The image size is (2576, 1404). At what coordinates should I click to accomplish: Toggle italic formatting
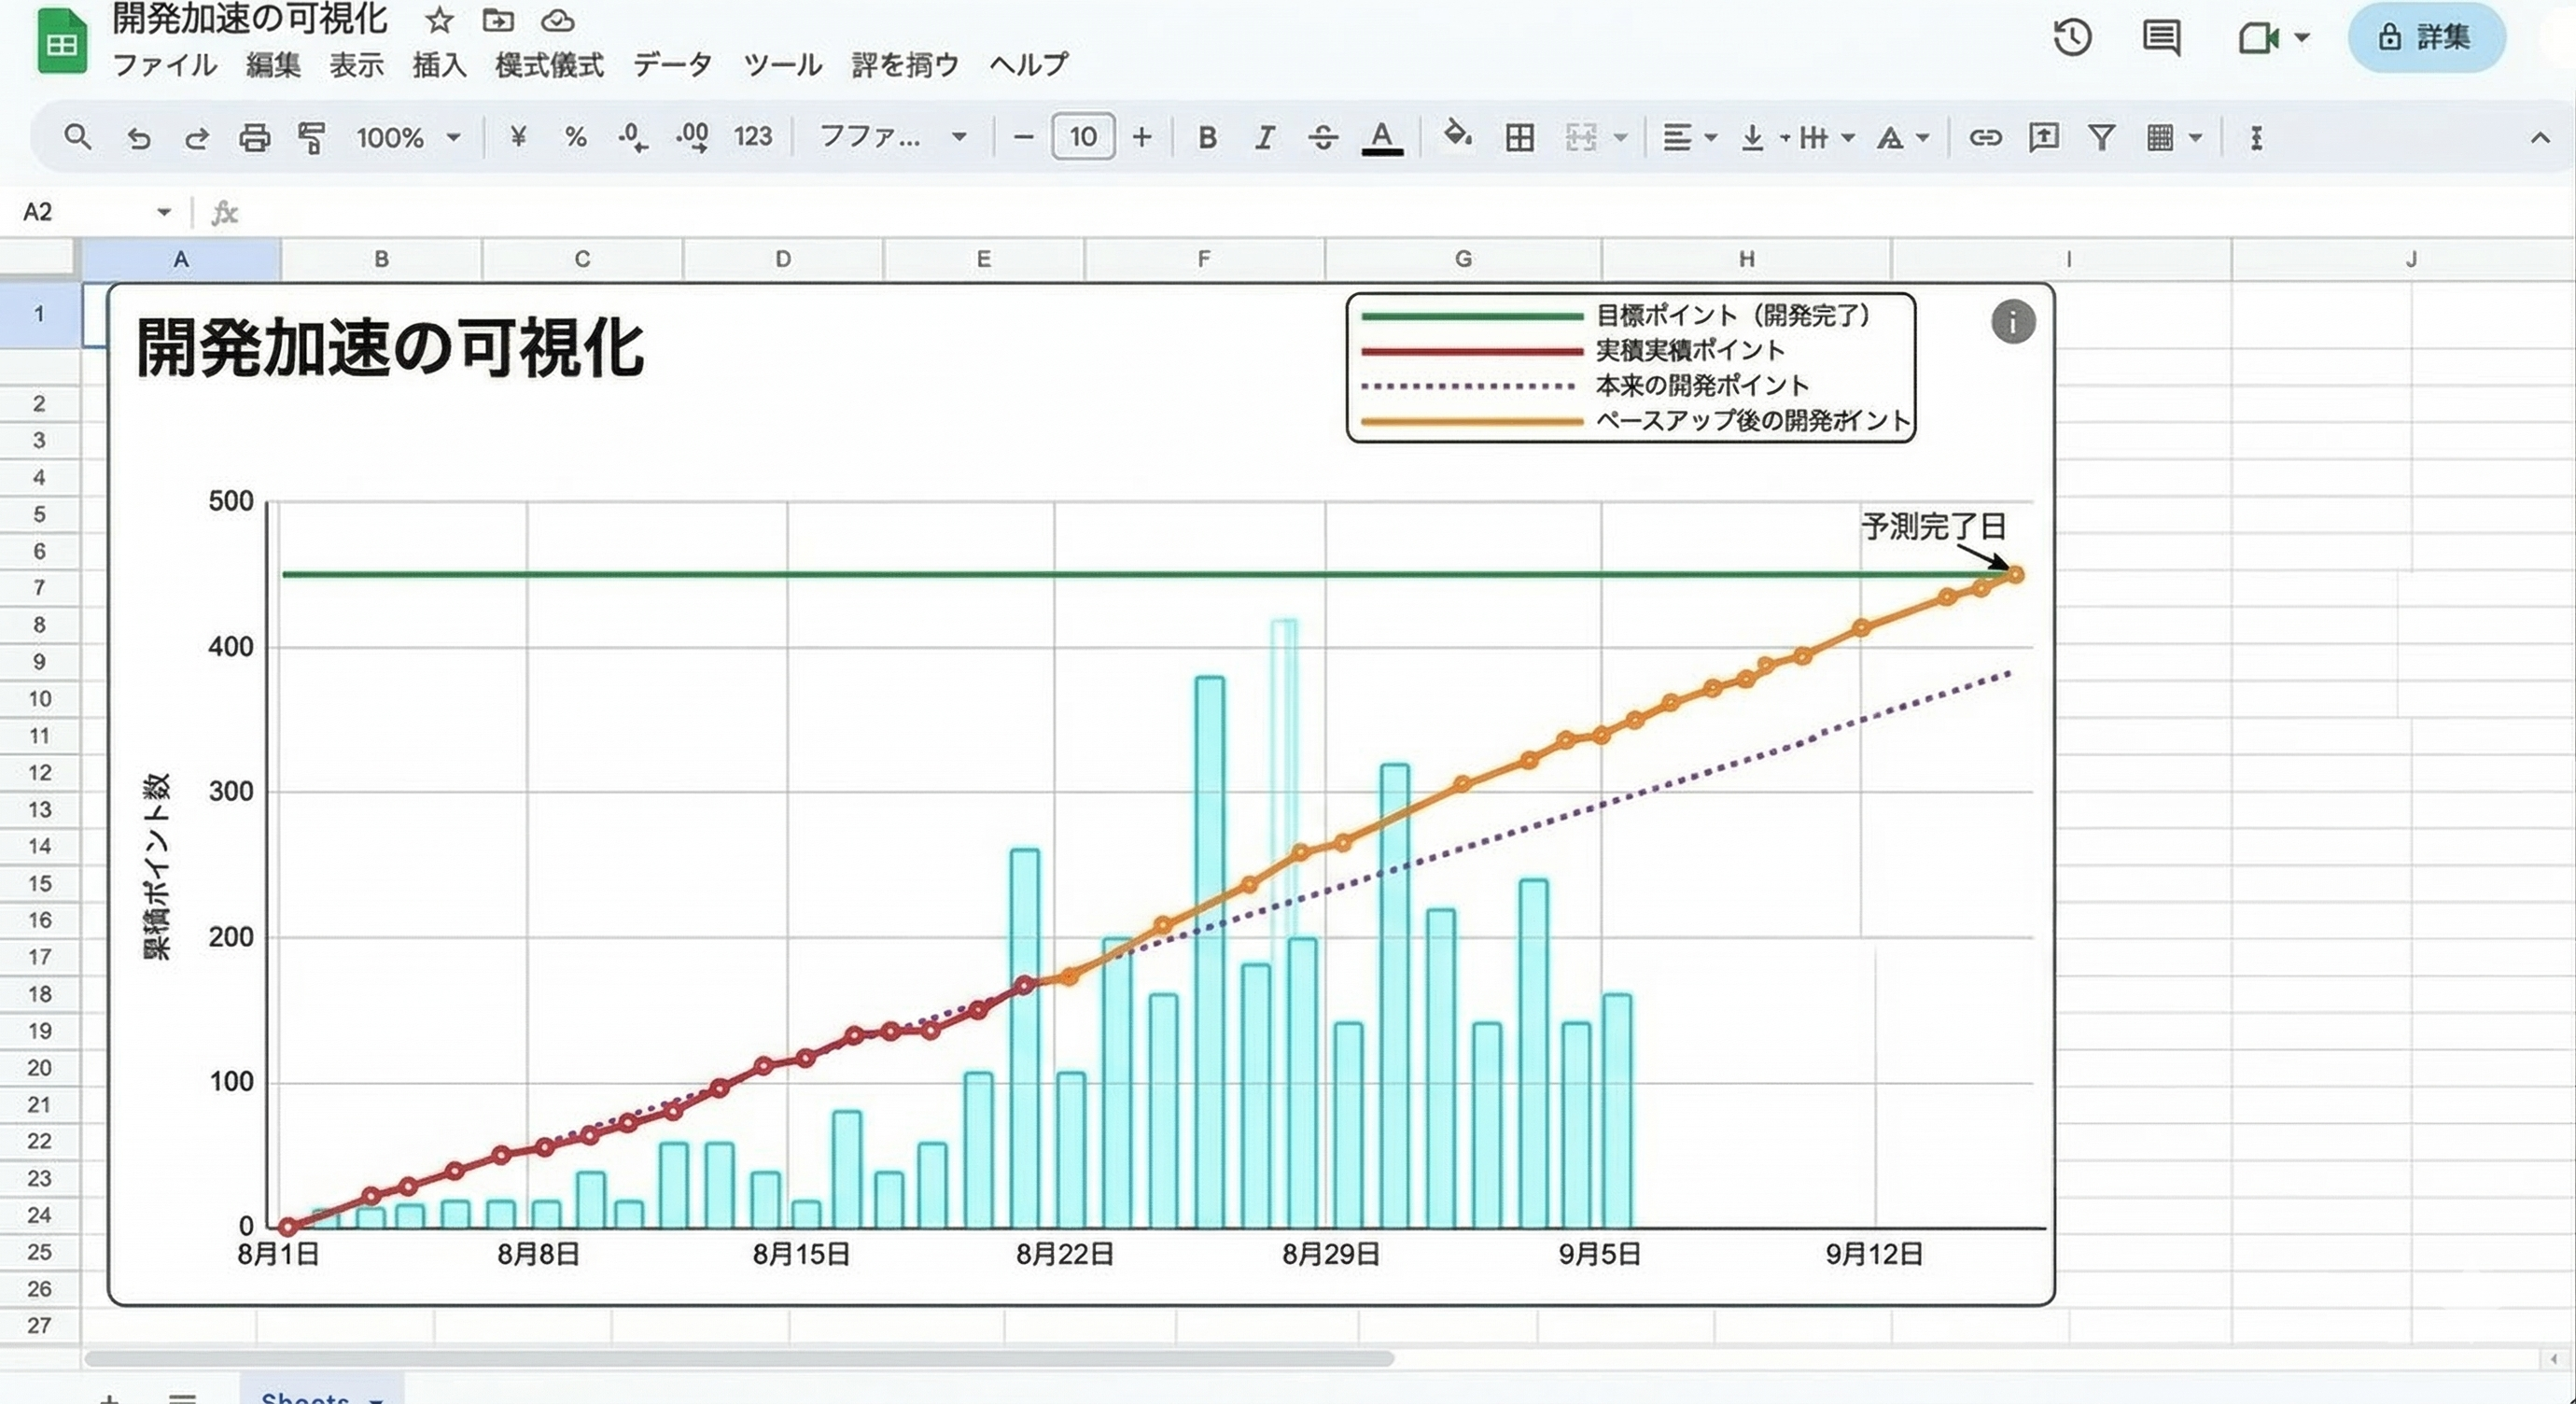tap(1264, 137)
